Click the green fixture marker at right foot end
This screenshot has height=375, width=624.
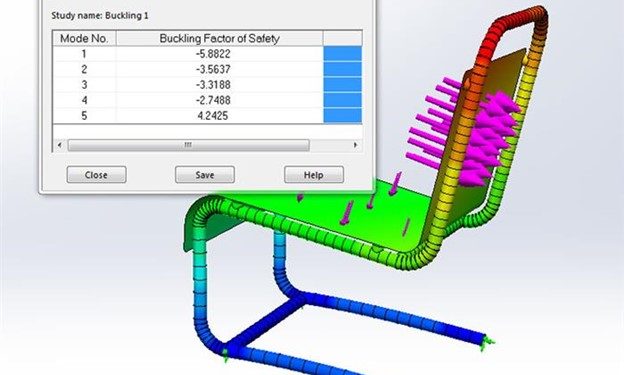point(488,342)
